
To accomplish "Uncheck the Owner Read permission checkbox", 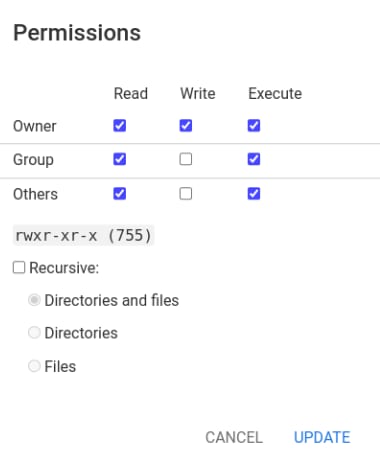I will 119,126.
